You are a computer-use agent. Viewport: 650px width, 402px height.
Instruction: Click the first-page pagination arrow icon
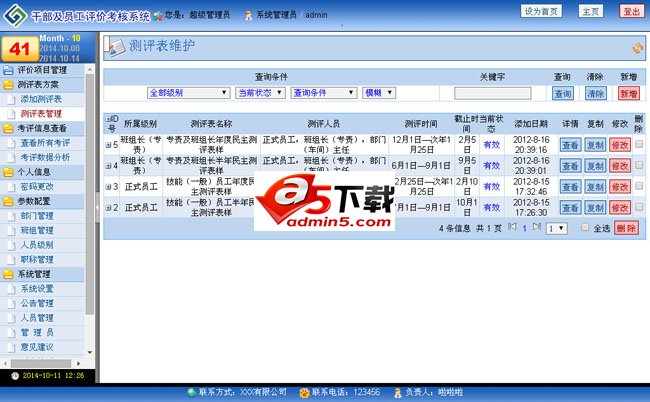tap(512, 227)
